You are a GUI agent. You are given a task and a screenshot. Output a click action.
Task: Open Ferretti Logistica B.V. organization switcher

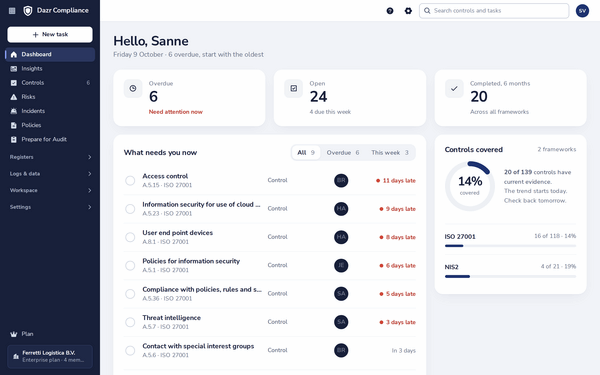click(x=50, y=356)
